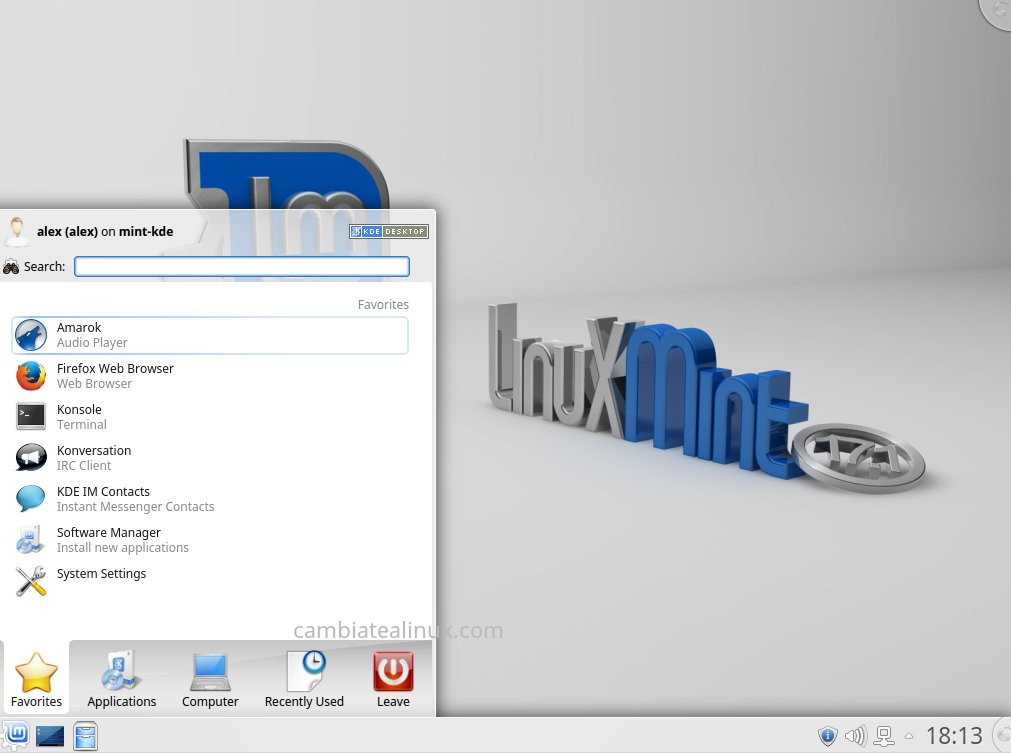The image size is (1011, 753).
Task: Open KDE IM Contacts chat bubble icon
Action: tap(31, 498)
